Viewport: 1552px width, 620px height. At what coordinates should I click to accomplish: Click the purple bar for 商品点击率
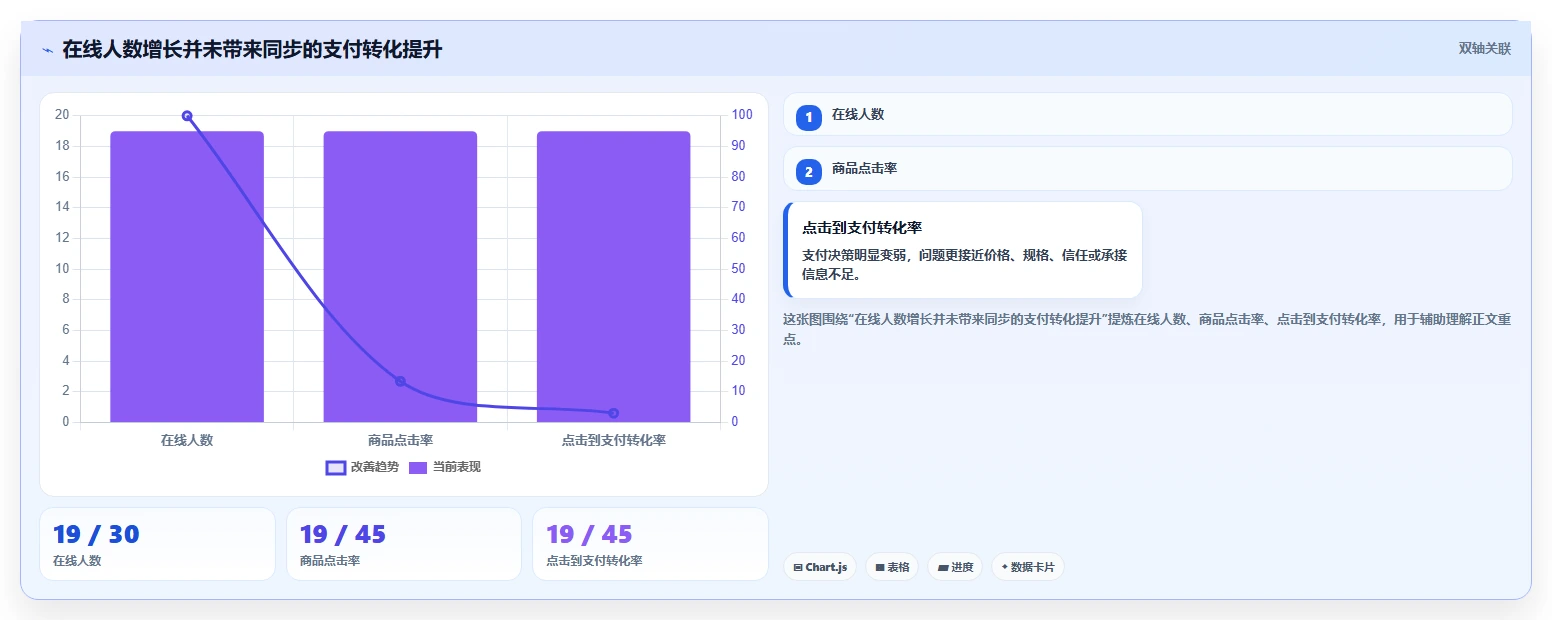coord(400,276)
